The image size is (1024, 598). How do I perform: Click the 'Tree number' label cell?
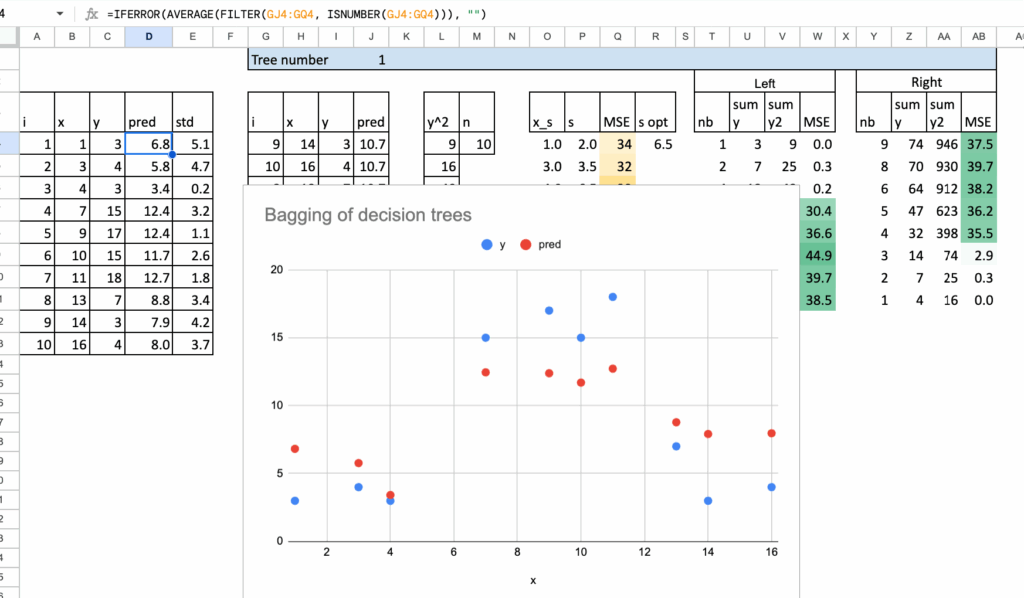pos(290,60)
